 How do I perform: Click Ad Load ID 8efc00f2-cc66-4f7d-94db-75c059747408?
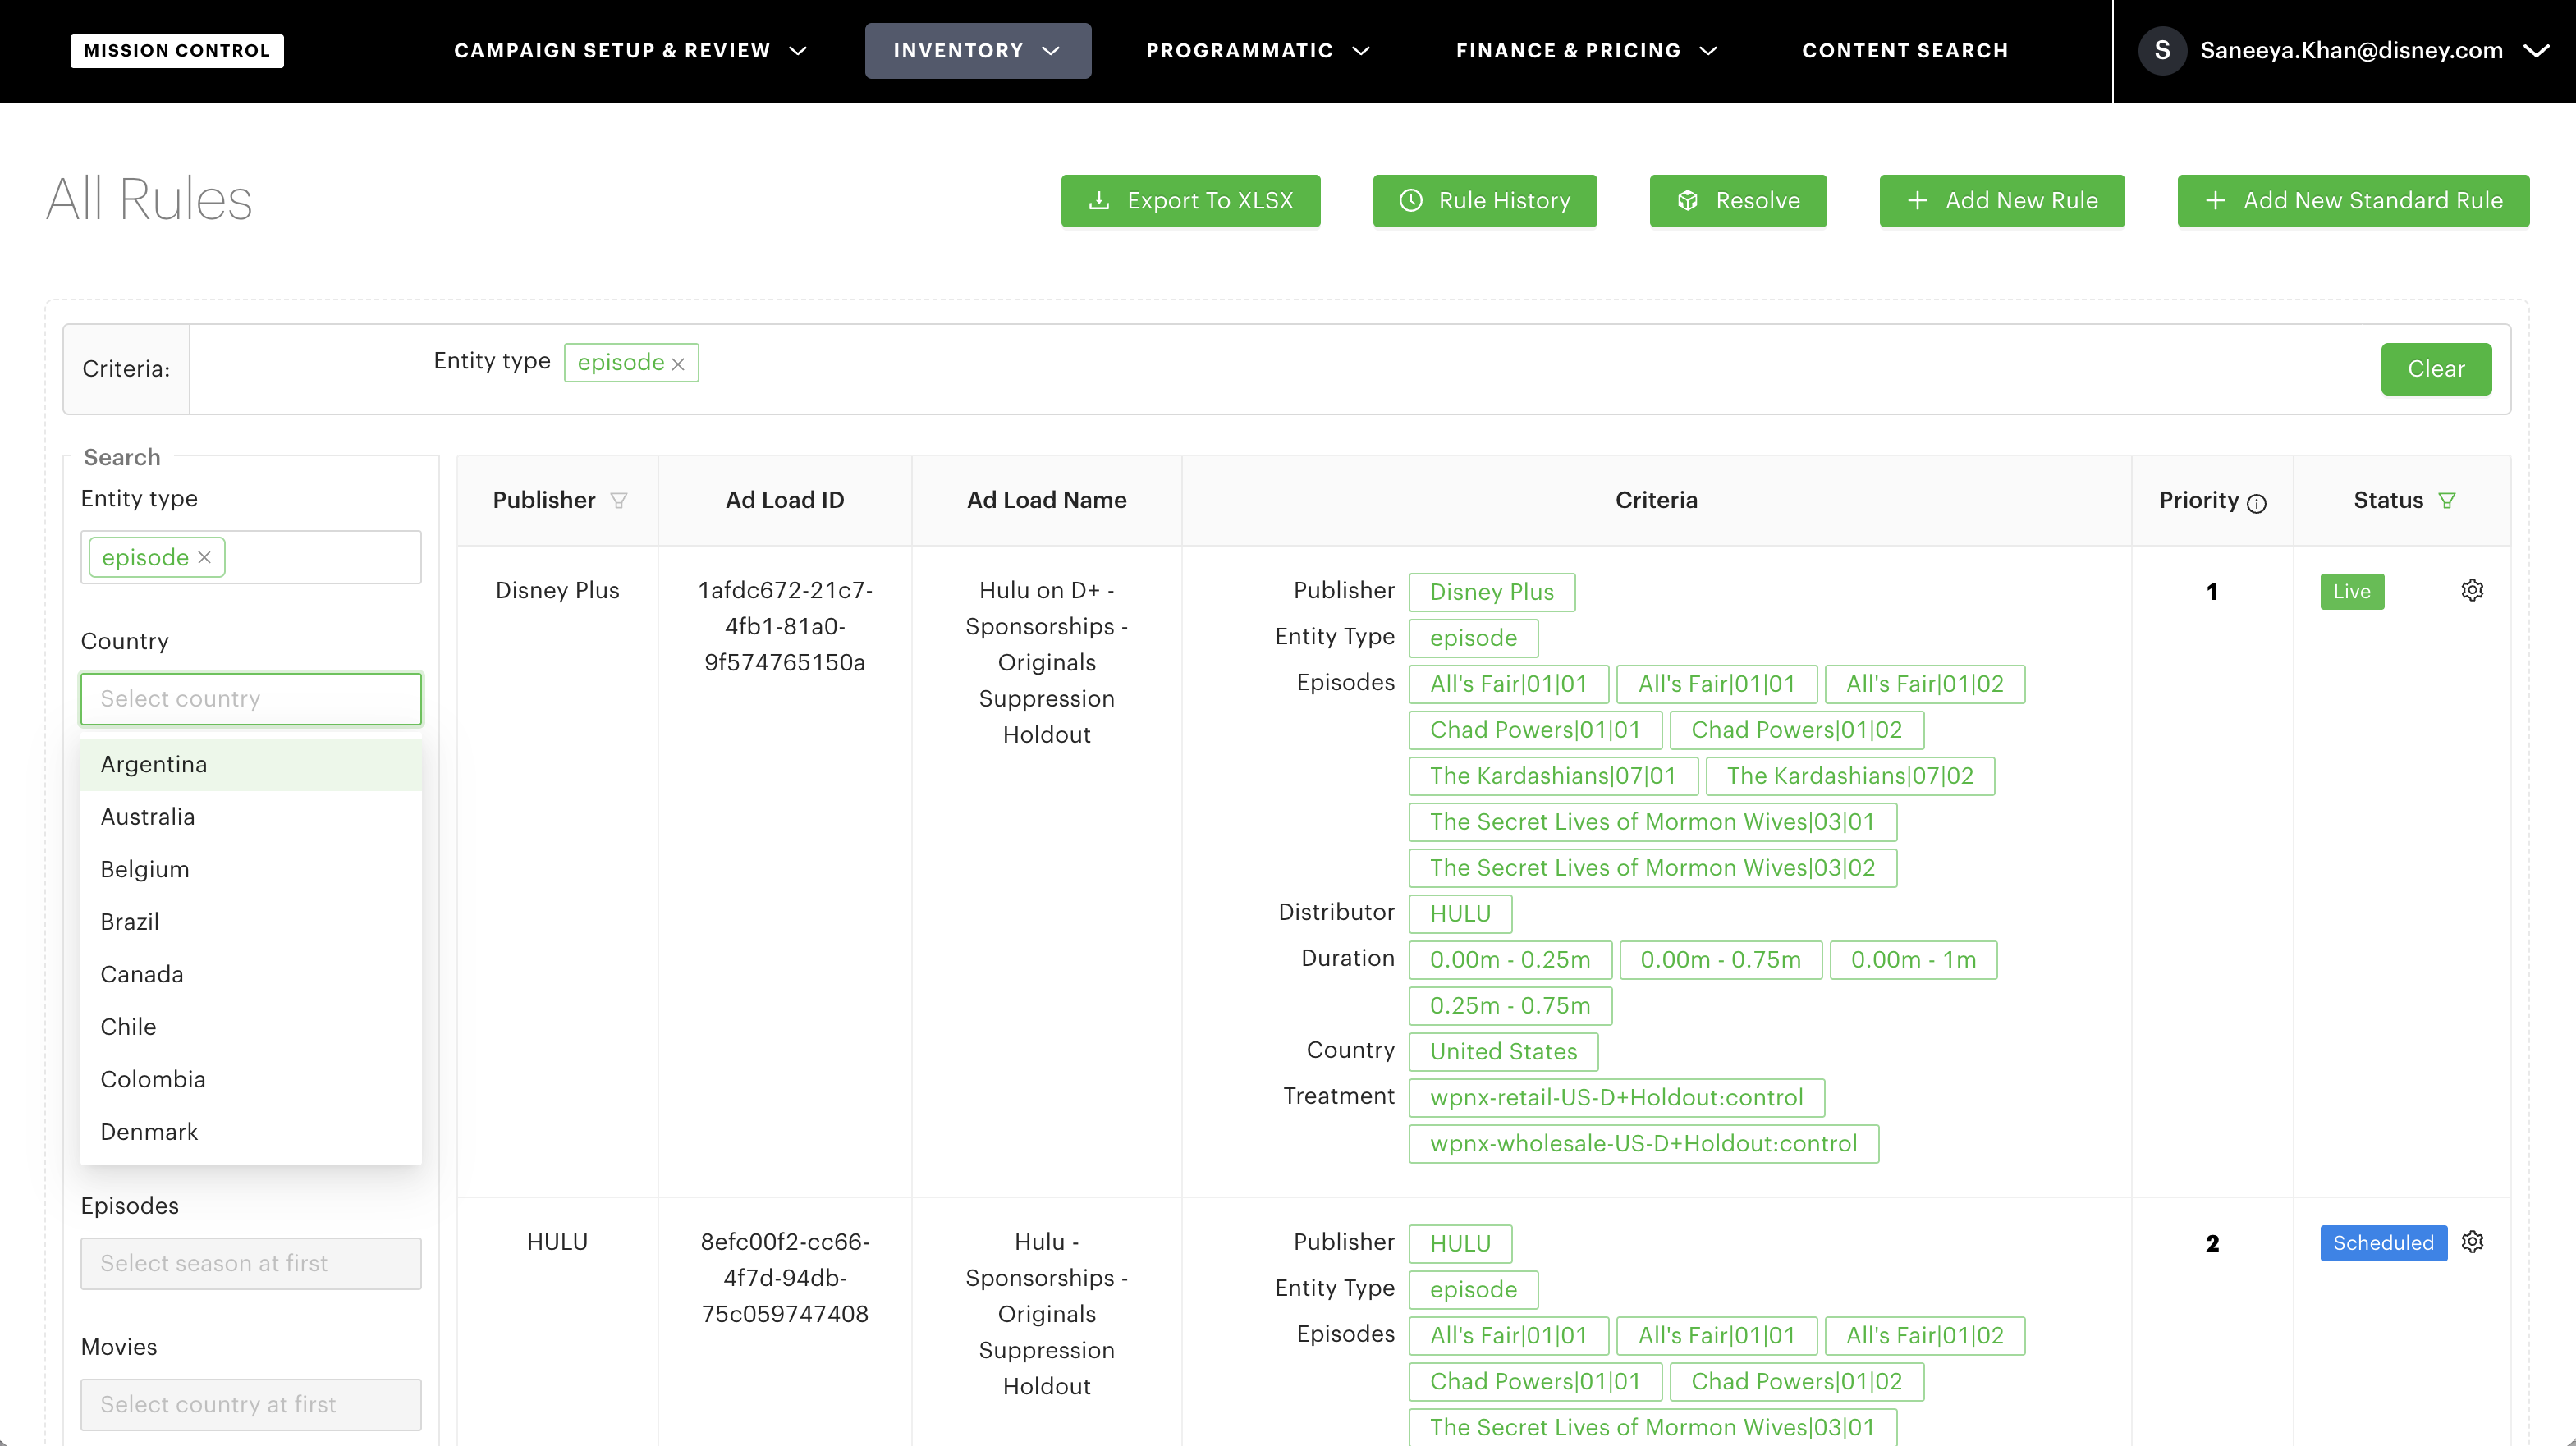[x=785, y=1278]
